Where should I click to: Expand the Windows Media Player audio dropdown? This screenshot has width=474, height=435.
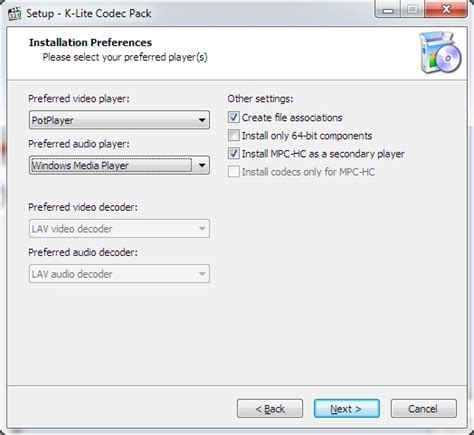[x=119, y=165]
